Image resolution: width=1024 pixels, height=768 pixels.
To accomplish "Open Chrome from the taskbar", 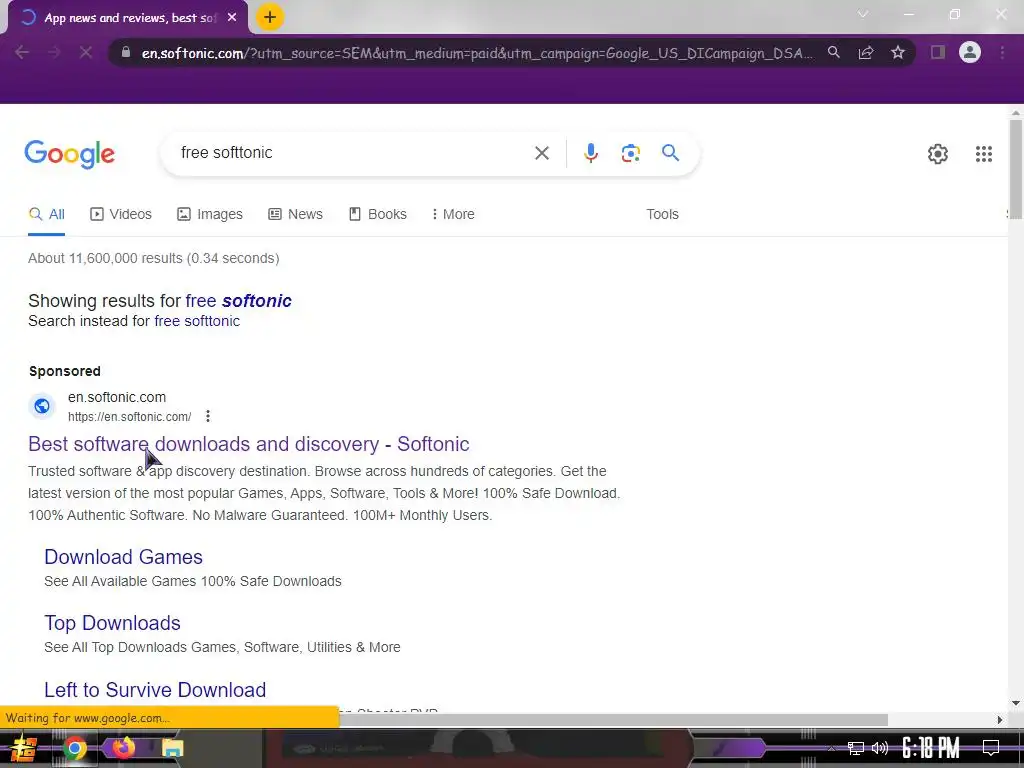I will (74, 748).
